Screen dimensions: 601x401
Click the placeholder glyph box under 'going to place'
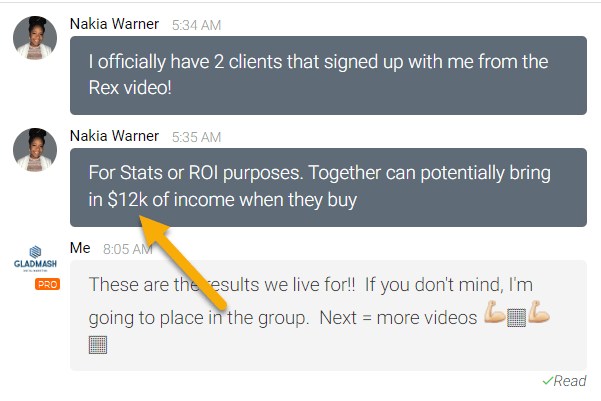(98, 345)
